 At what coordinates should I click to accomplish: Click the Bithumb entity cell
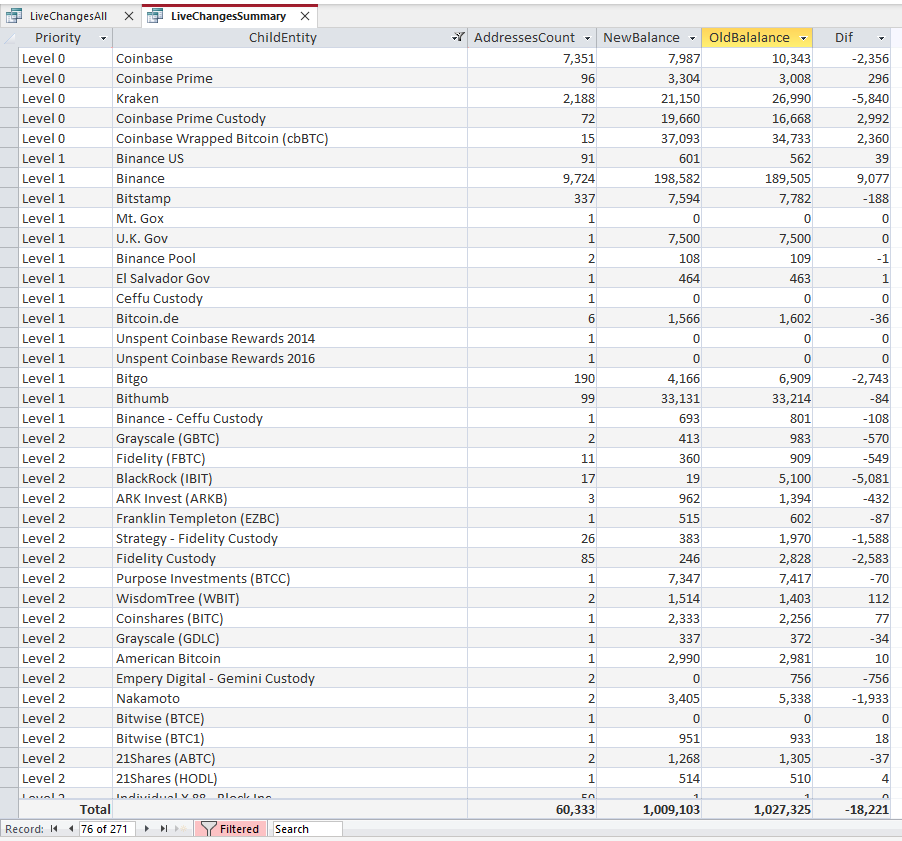290,398
